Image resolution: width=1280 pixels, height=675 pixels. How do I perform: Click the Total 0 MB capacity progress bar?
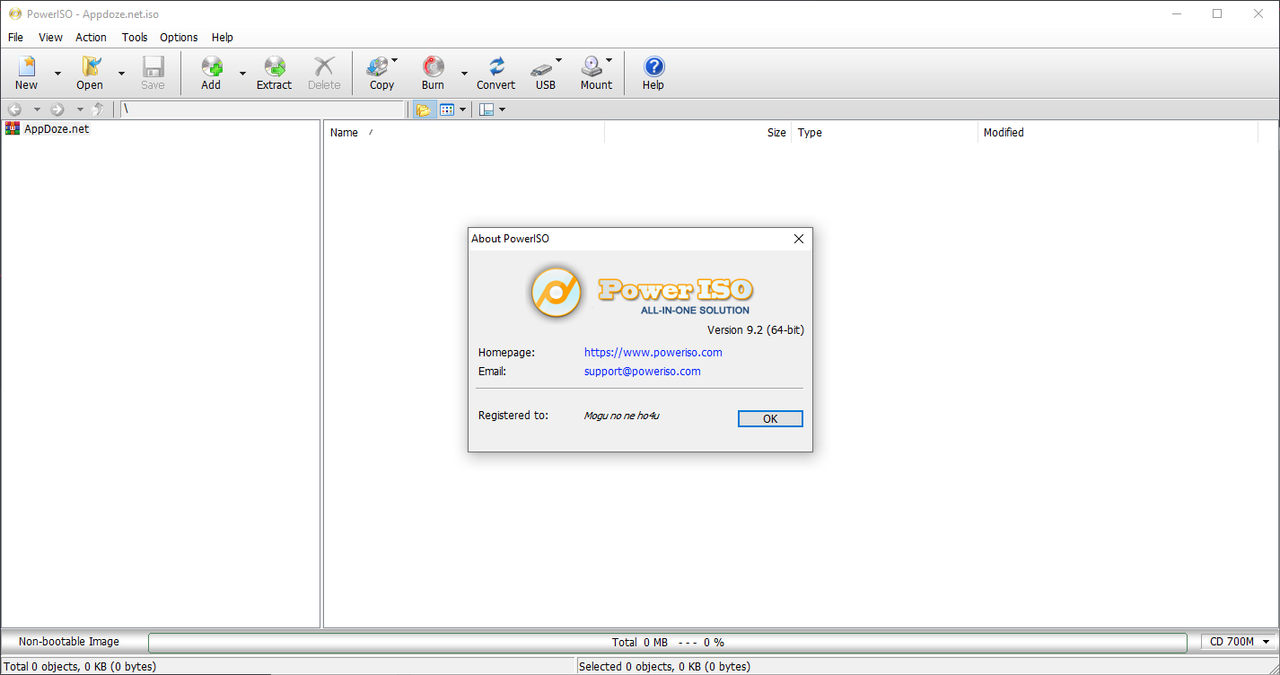668,642
